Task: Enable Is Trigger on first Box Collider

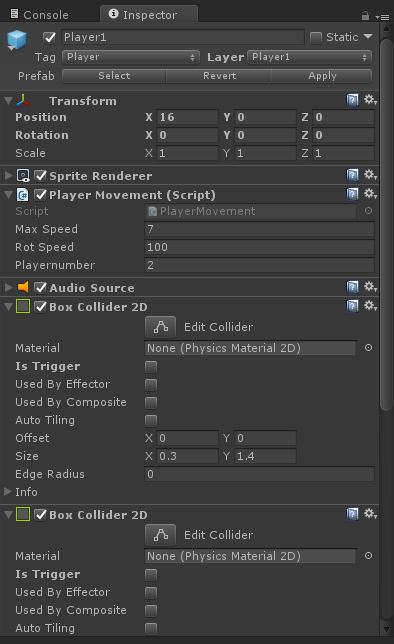Action: [x=151, y=366]
